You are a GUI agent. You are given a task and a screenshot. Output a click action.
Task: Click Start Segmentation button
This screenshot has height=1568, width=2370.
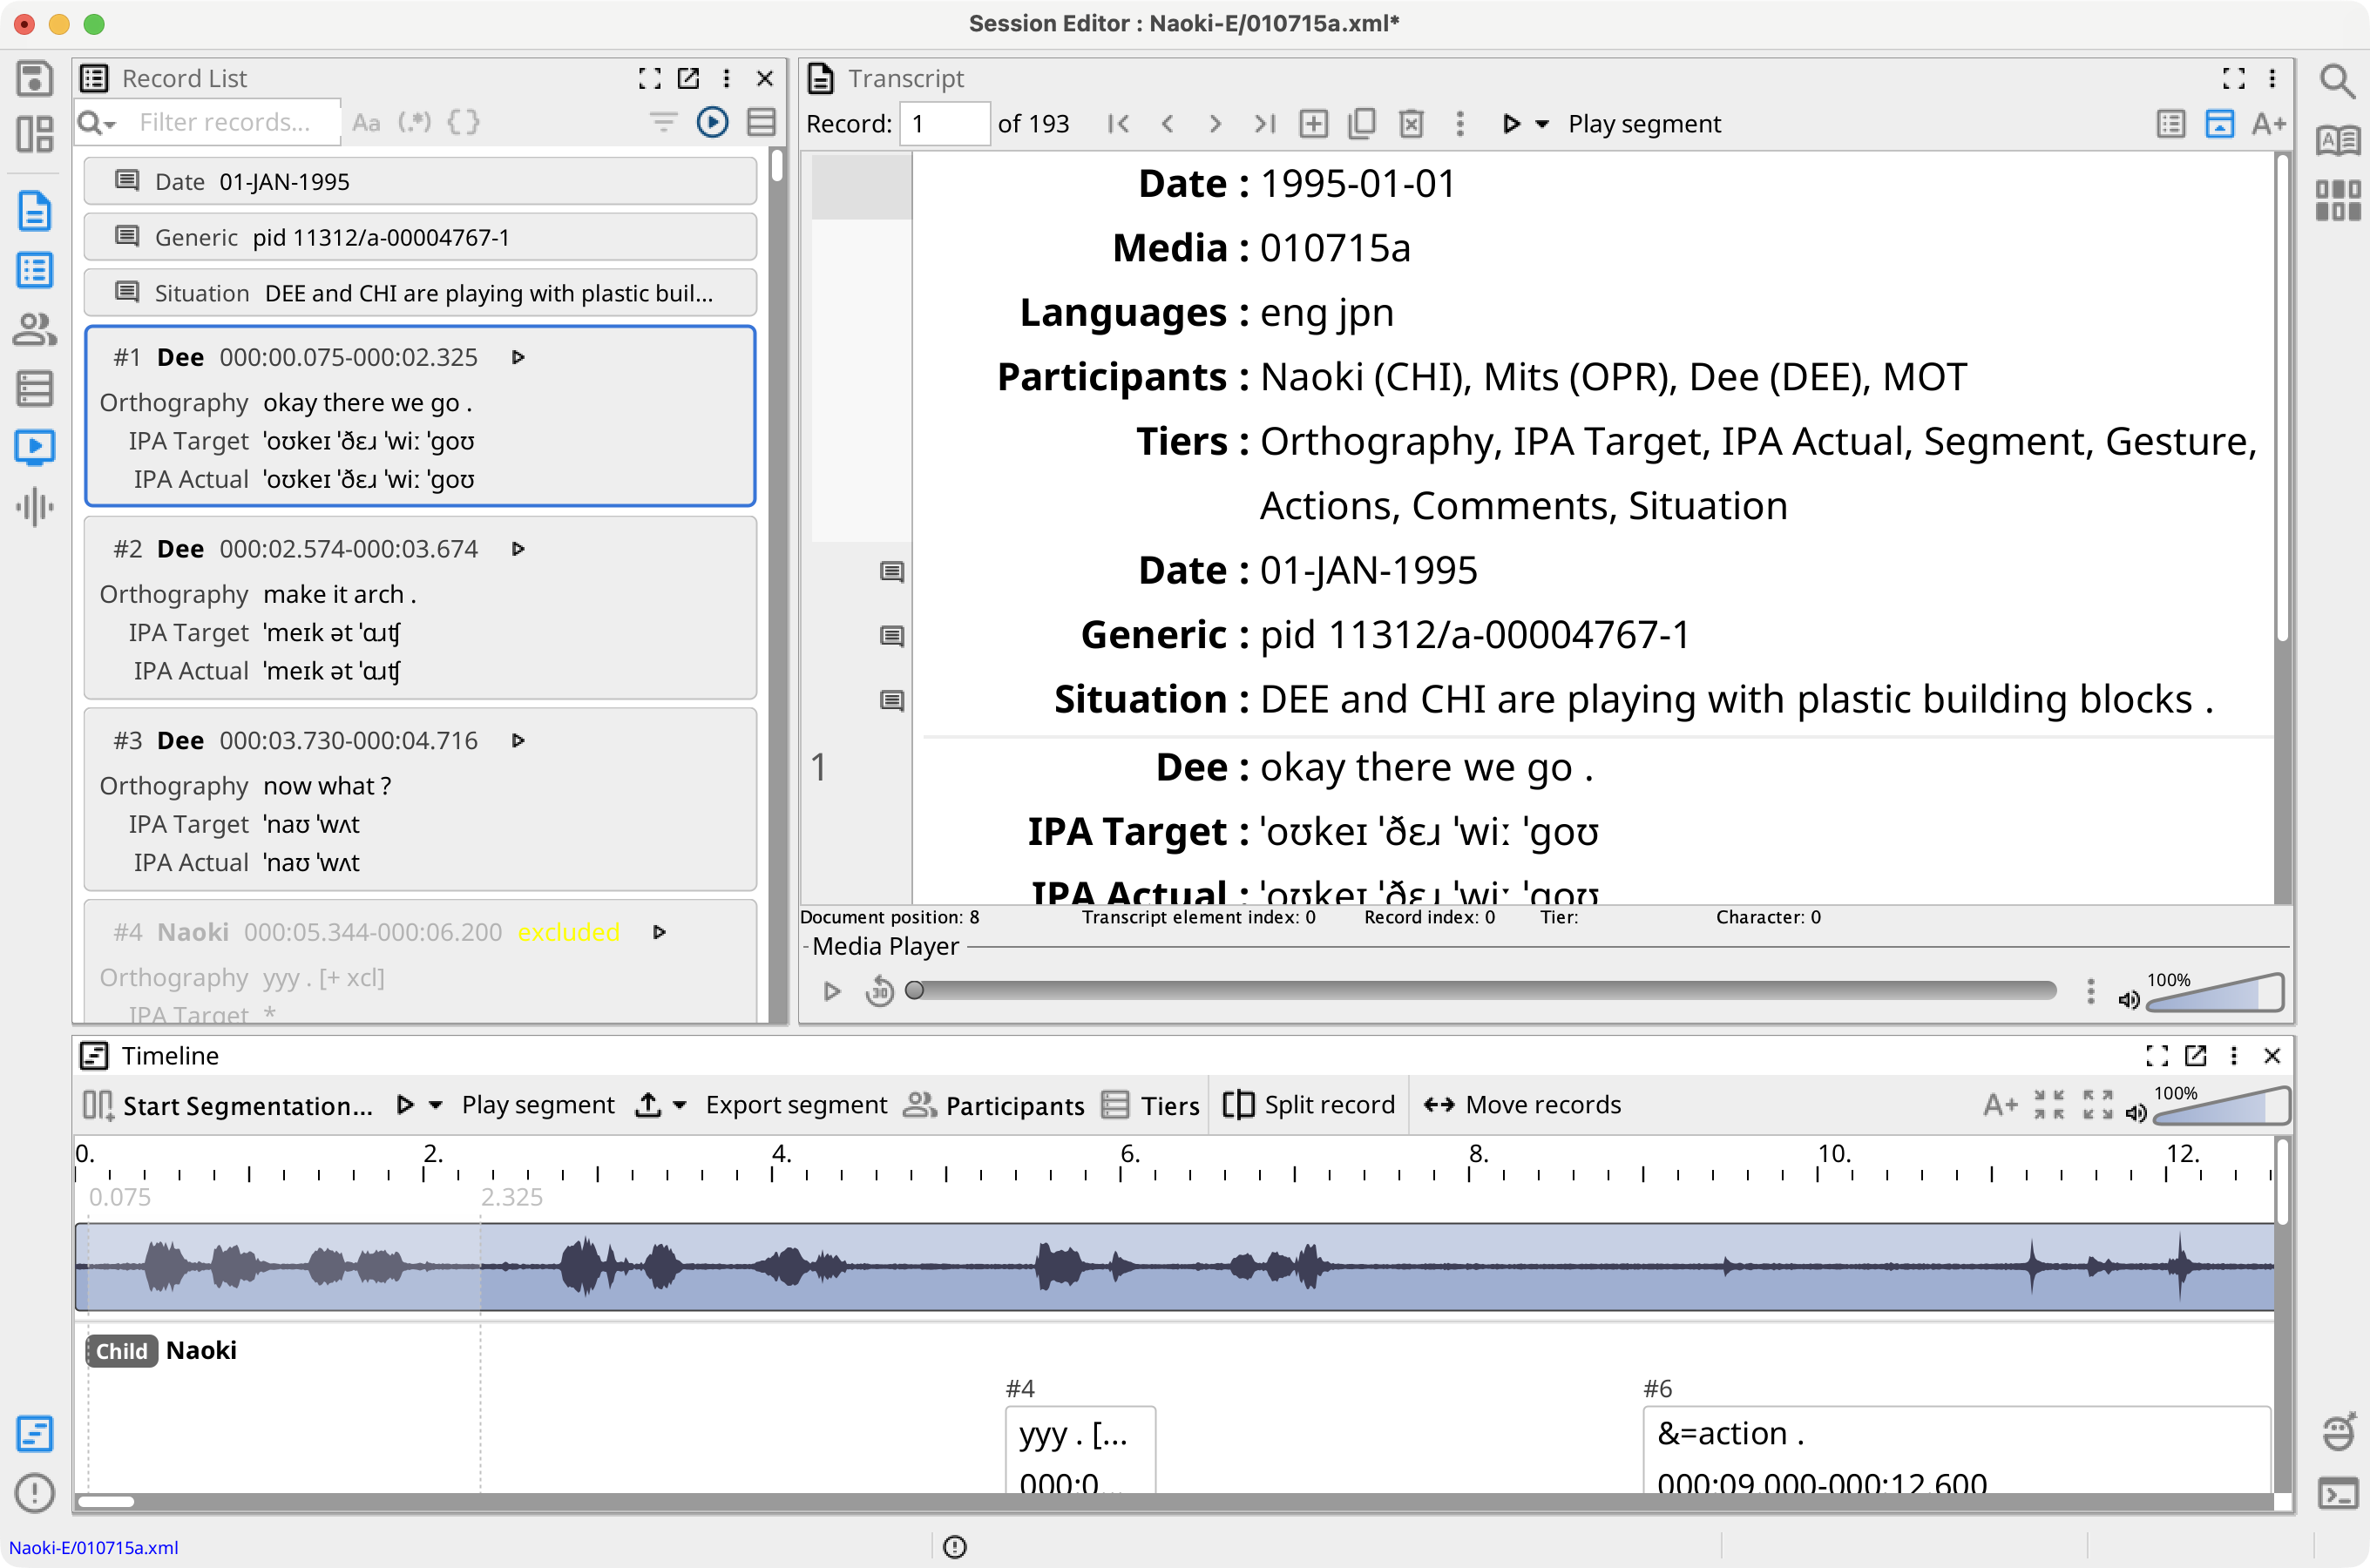tap(228, 1105)
